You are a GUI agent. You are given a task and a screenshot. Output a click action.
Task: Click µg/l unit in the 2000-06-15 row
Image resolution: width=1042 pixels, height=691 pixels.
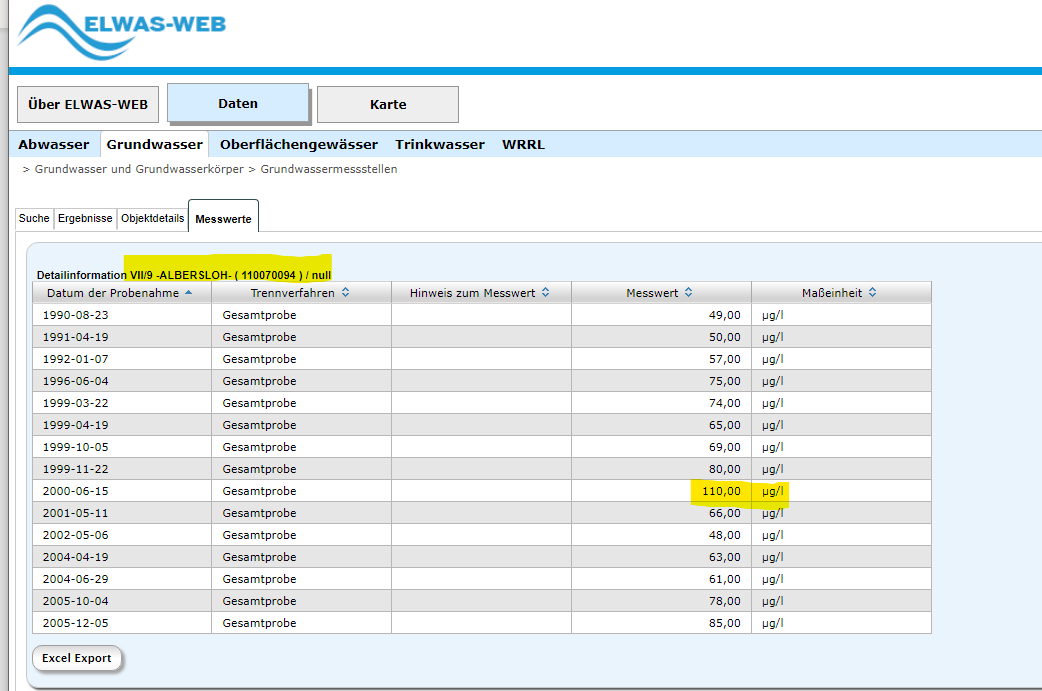(x=773, y=491)
